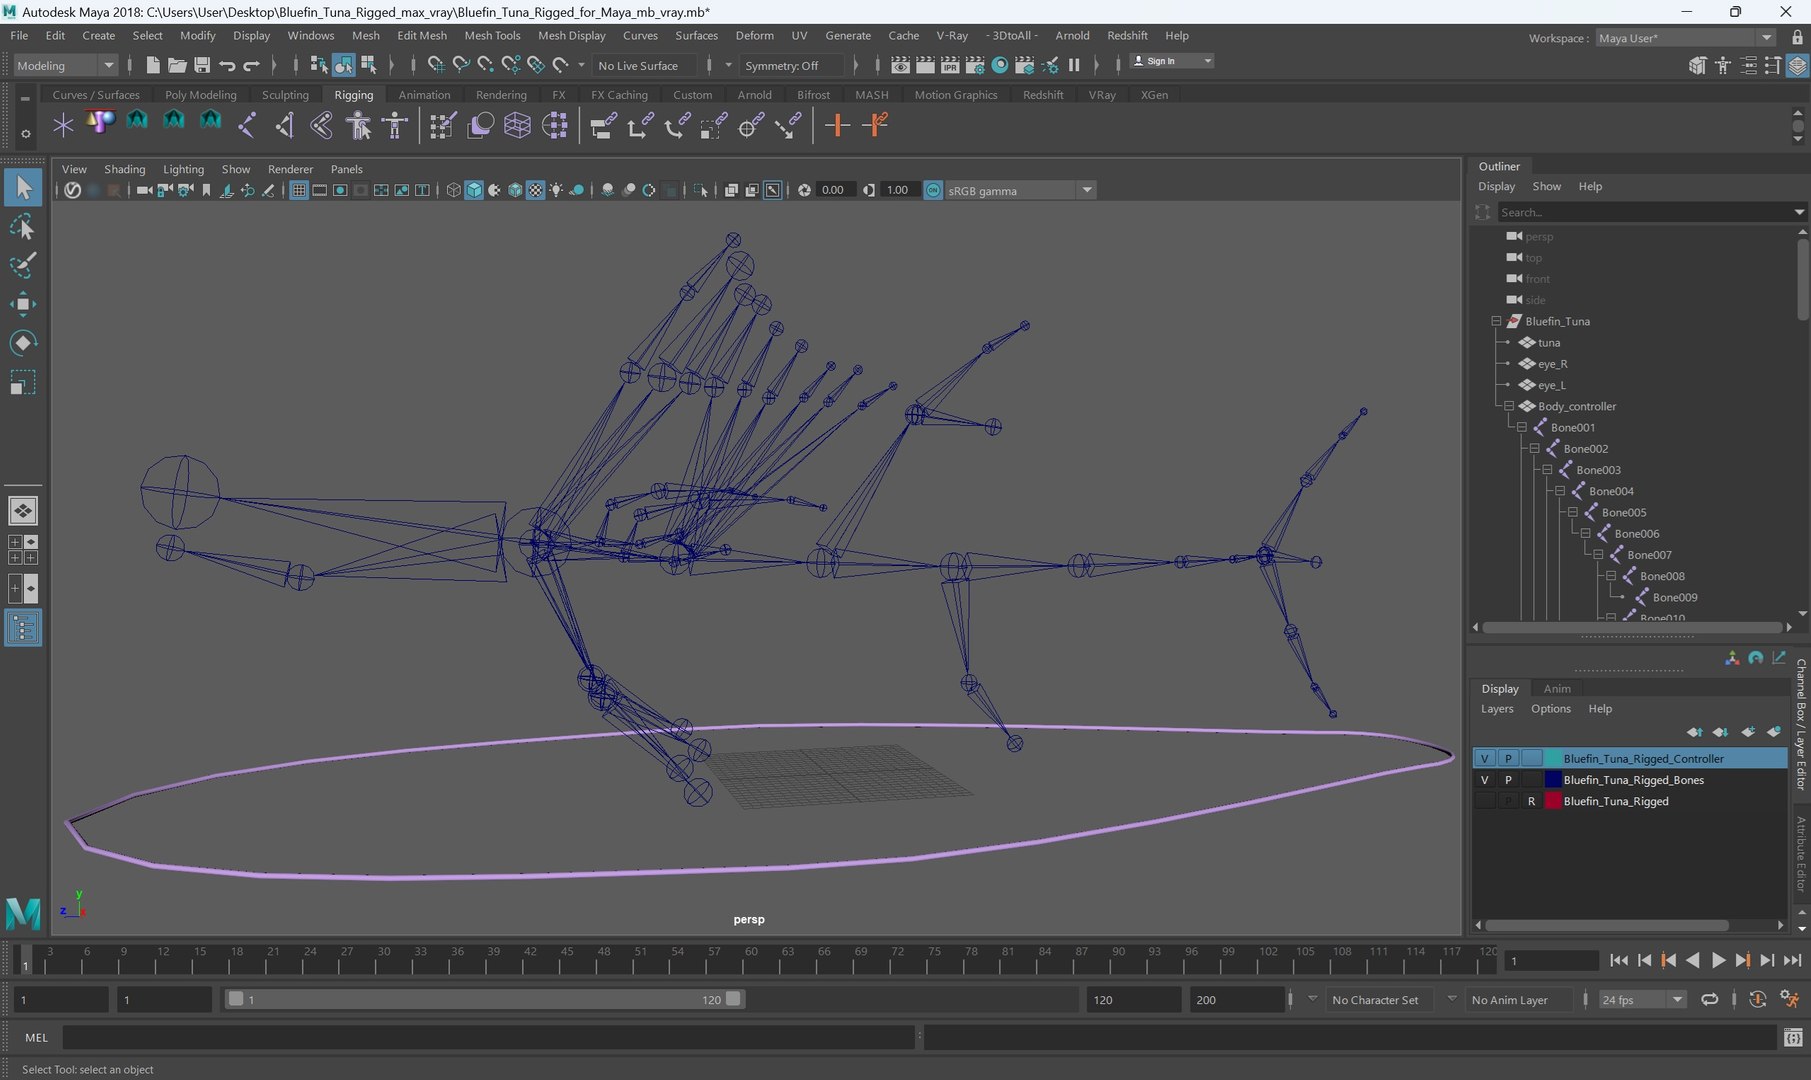The width and height of the screenshot is (1811, 1080).
Task: Click the IPR render icon
Action: pyautogui.click(x=950, y=65)
